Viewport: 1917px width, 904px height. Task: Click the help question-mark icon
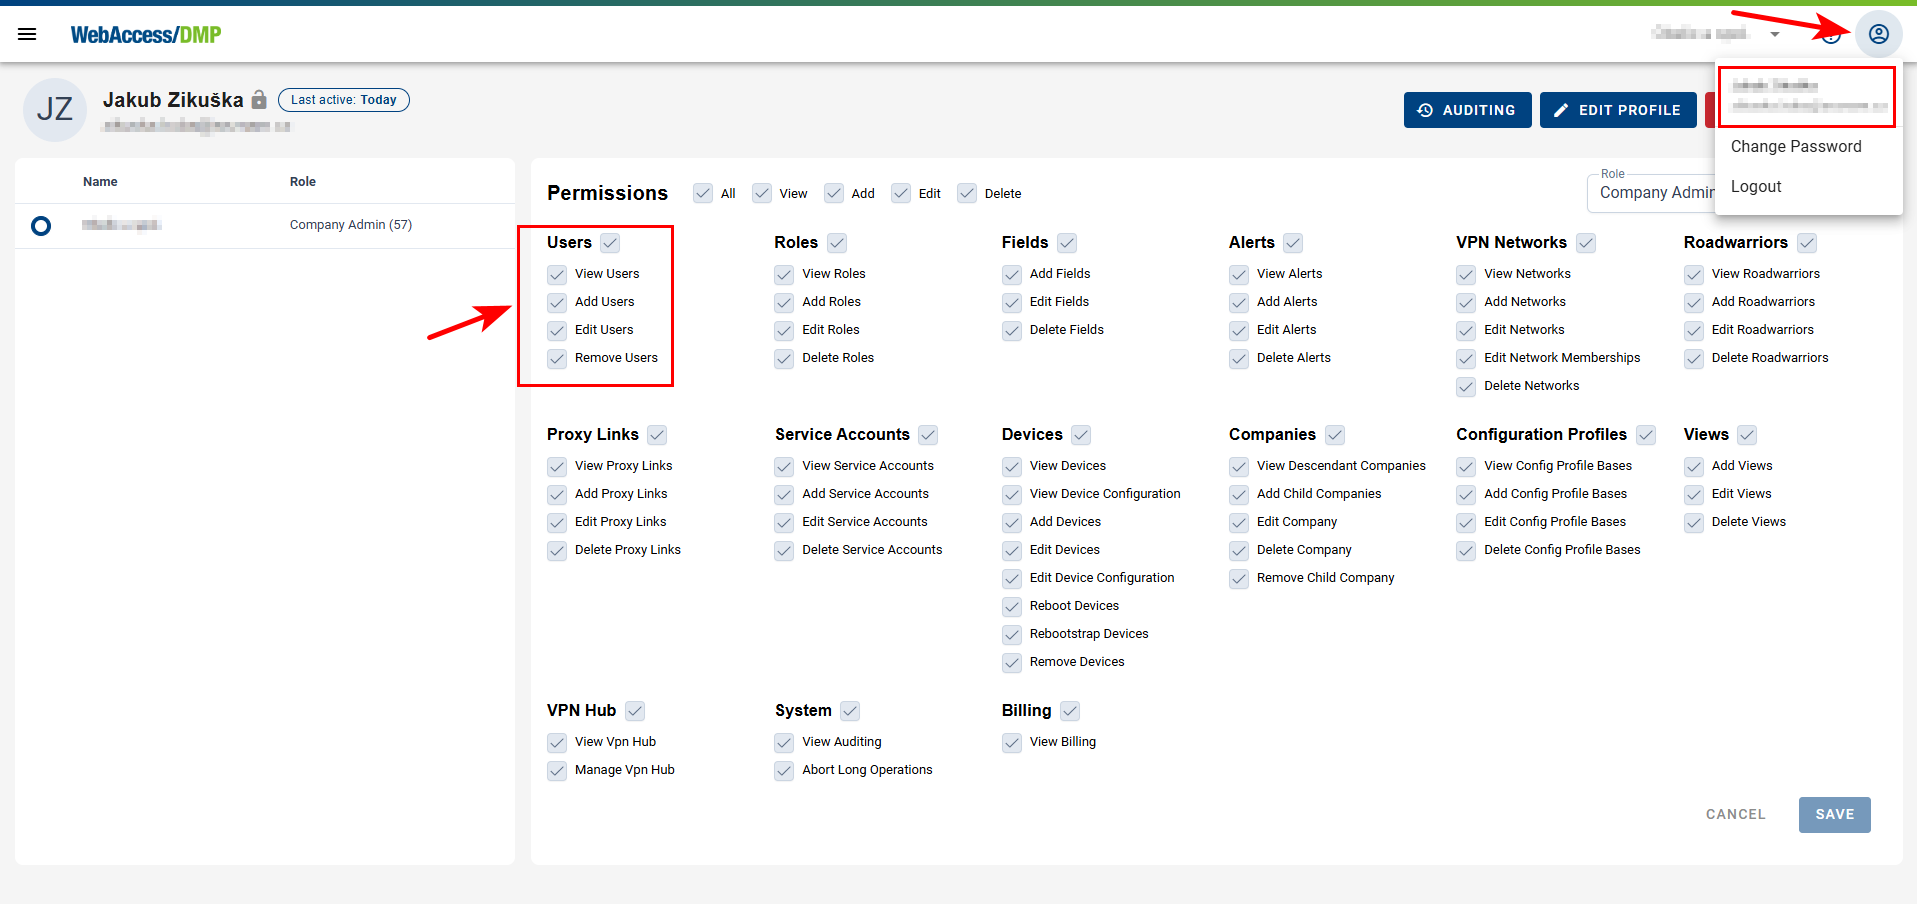tap(1830, 33)
